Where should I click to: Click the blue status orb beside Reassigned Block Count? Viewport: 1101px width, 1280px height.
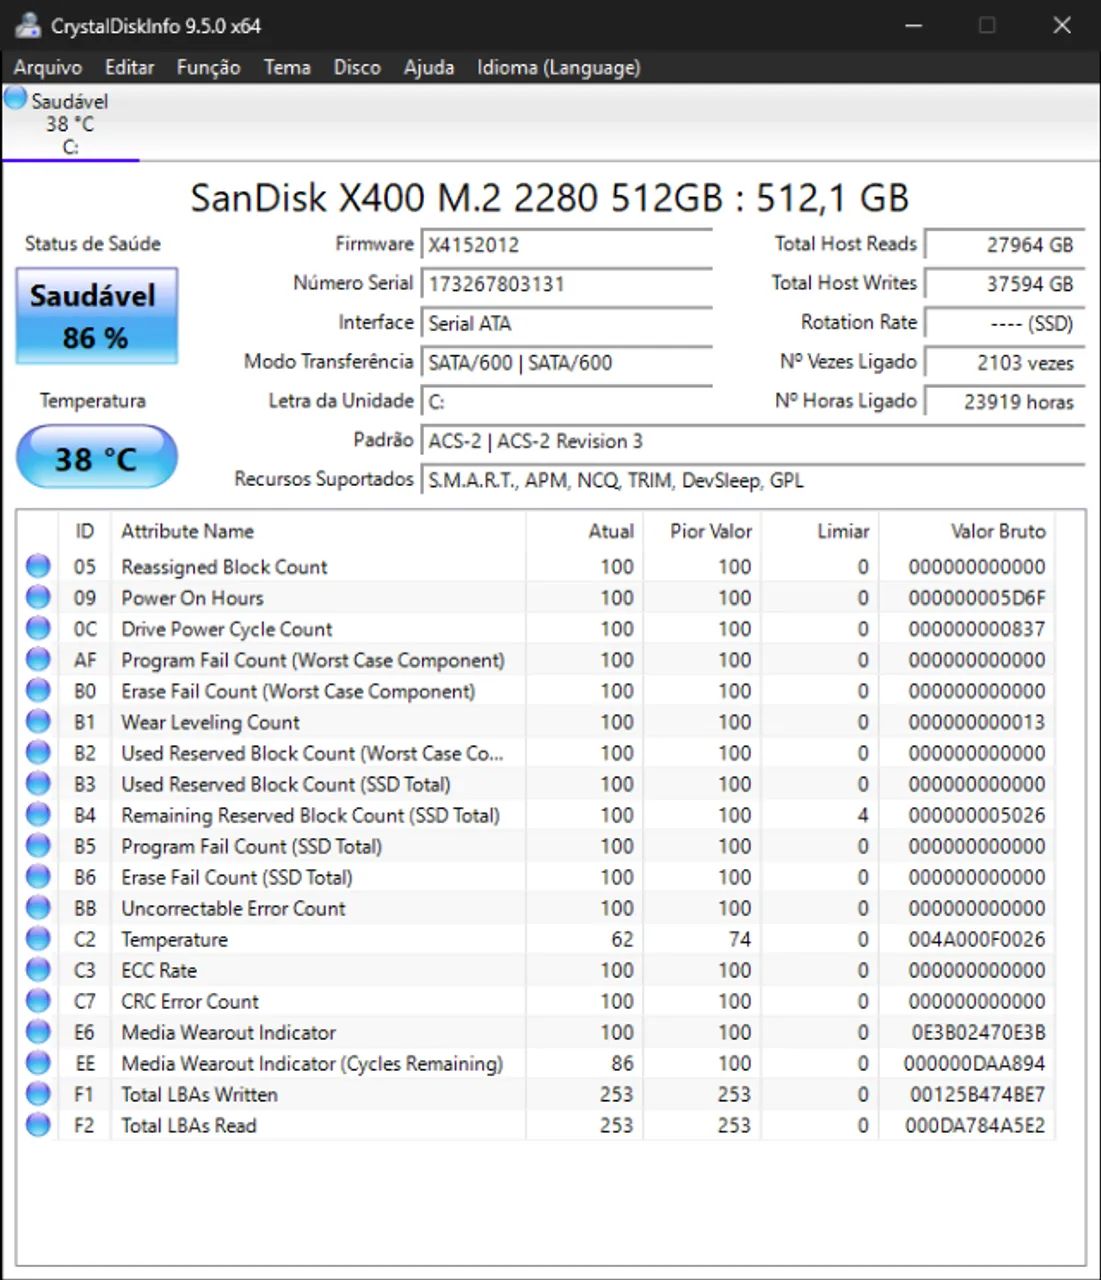(x=38, y=566)
